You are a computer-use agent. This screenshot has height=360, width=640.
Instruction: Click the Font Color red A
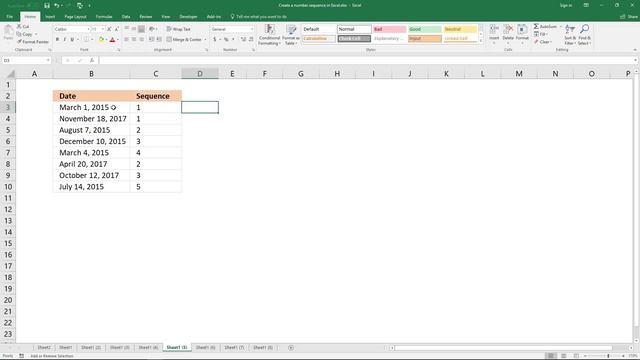(x=113, y=40)
